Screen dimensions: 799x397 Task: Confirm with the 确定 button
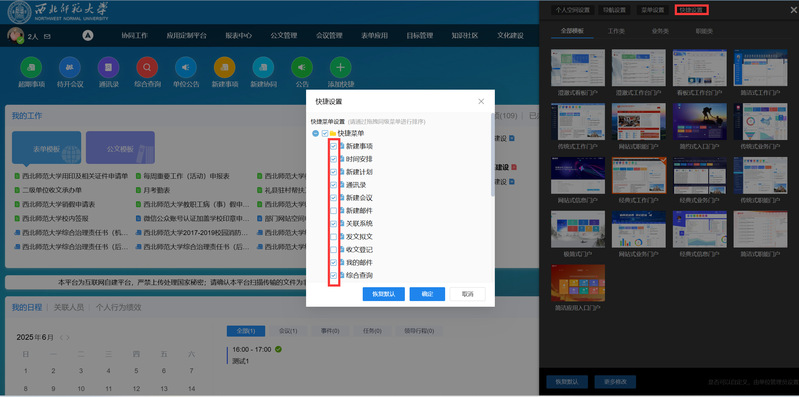[428, 294]
